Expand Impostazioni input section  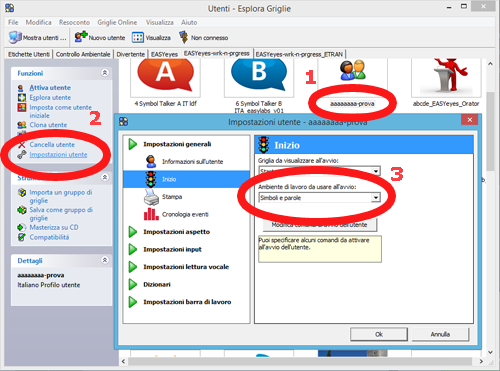[x=133, y=249]
